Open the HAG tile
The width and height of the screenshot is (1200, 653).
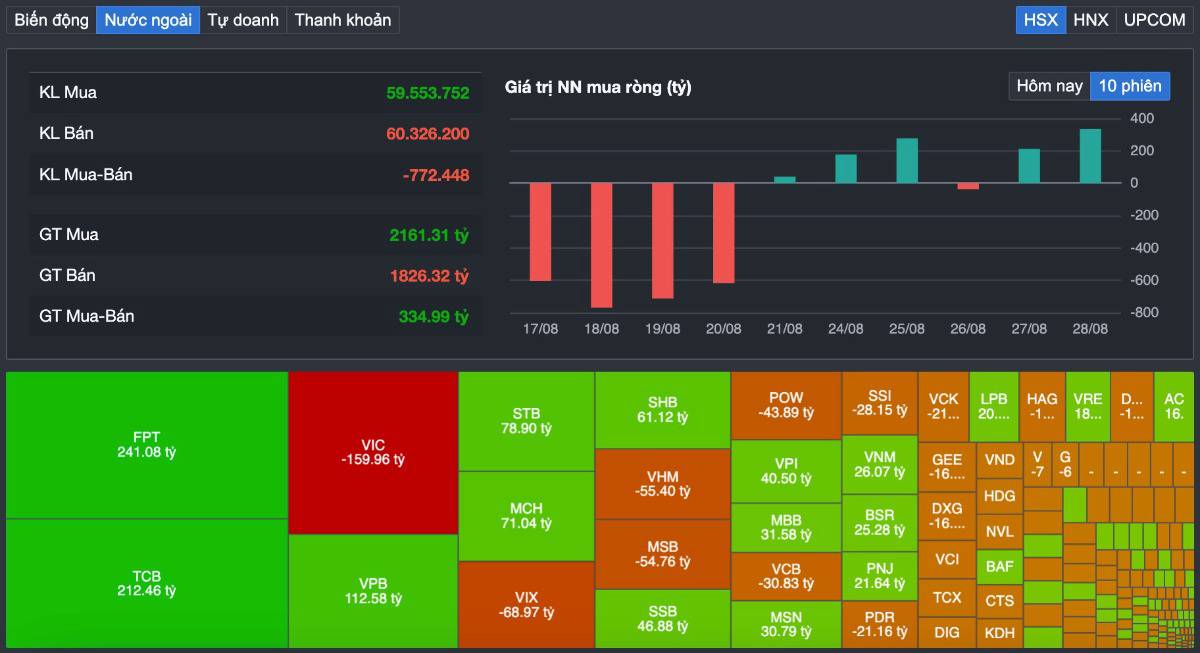pos(1042,406)
